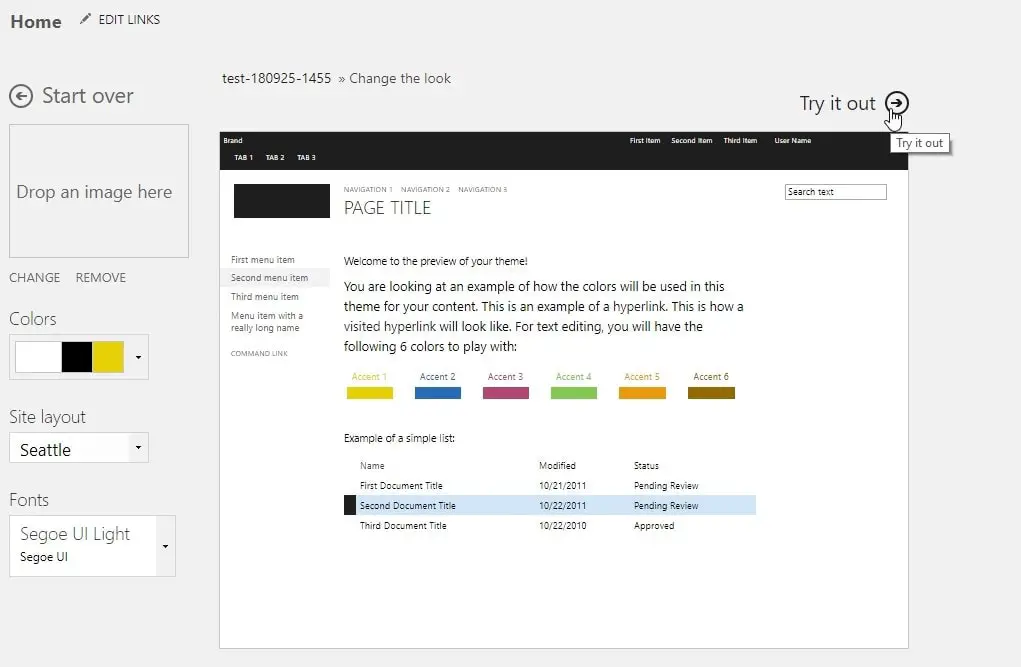Click the pencil icon beside Edit Links

pos(85,19)
